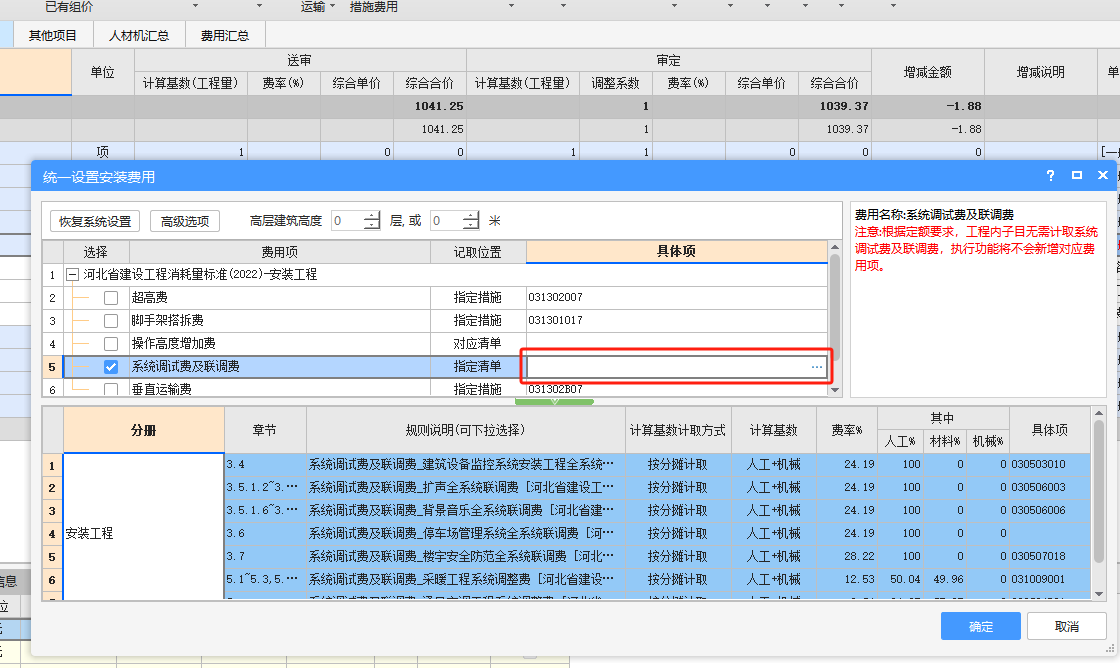The image size is (1120, 668).
Task: Click the 50.04 人工% cell
Action: point(900,579)
